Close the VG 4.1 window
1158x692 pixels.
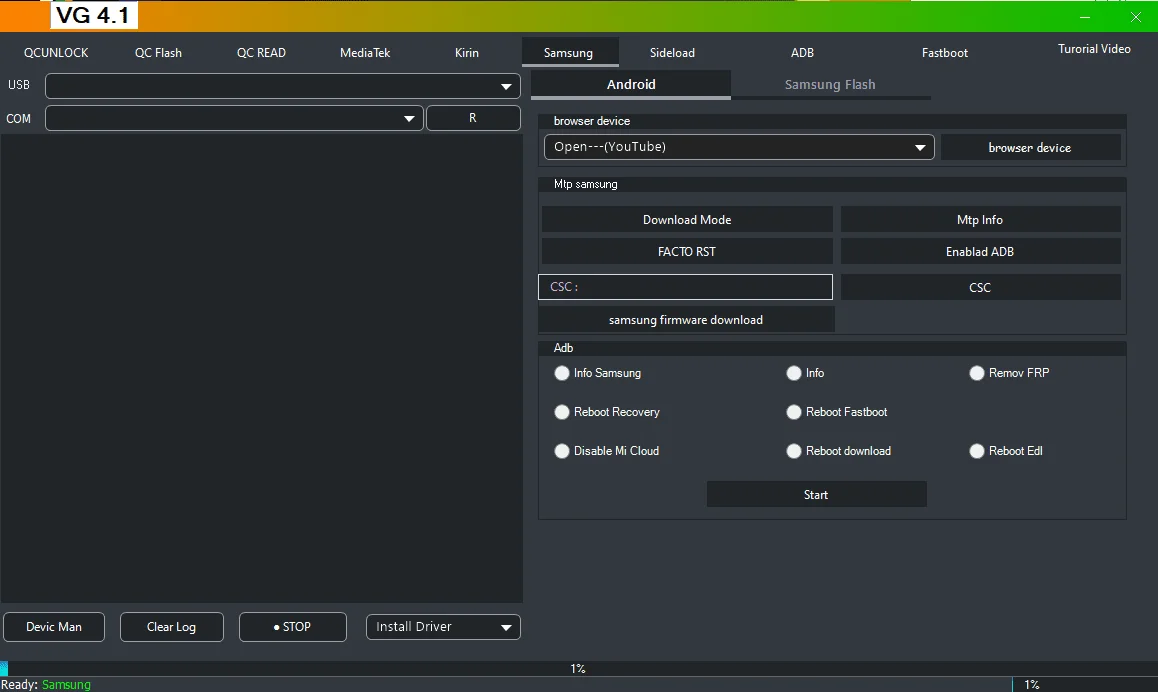click(1136, 16)
